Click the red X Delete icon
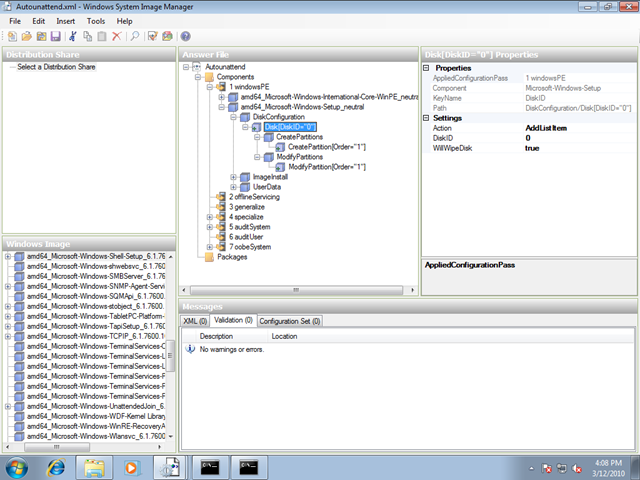The height and width of the screenshot is (480, 640). [117, 36]
